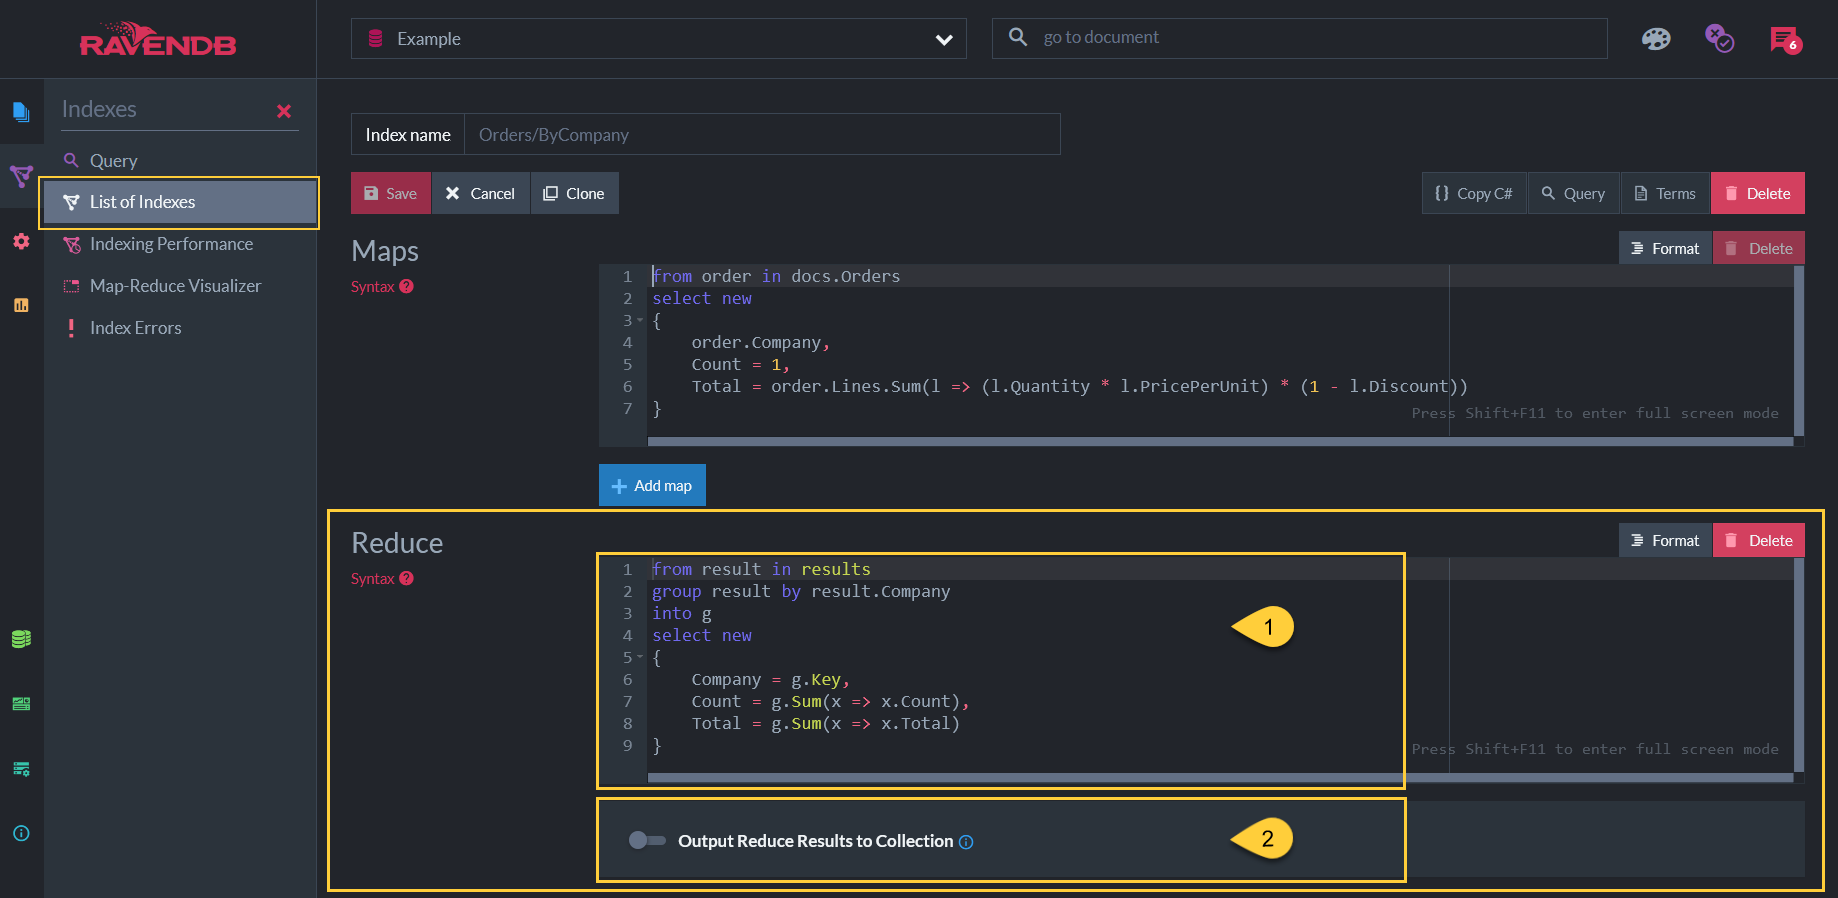Select Query in the Indexes menu
1838x898 pixels.
pyautogui.click(x=114, y=160)
